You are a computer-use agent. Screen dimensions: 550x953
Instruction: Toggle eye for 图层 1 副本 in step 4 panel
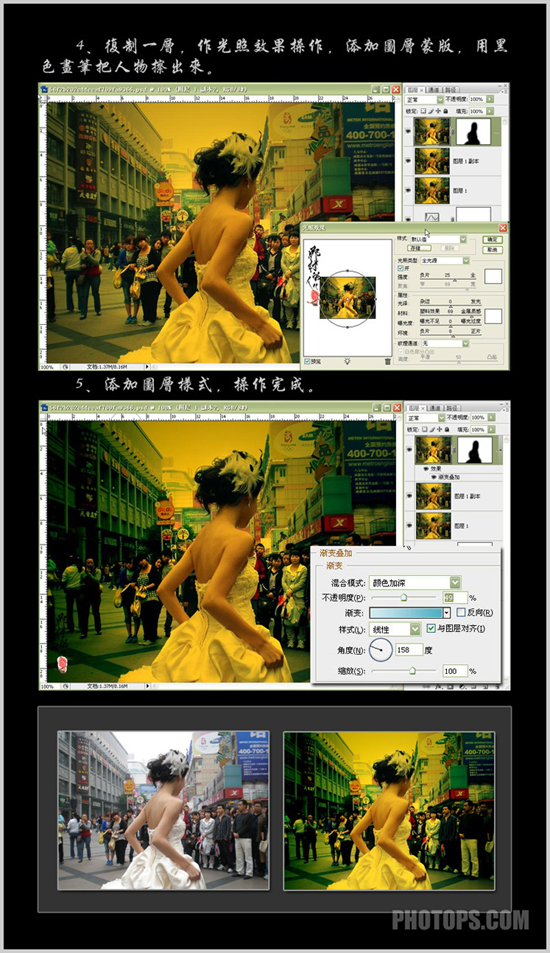[408, 160]
